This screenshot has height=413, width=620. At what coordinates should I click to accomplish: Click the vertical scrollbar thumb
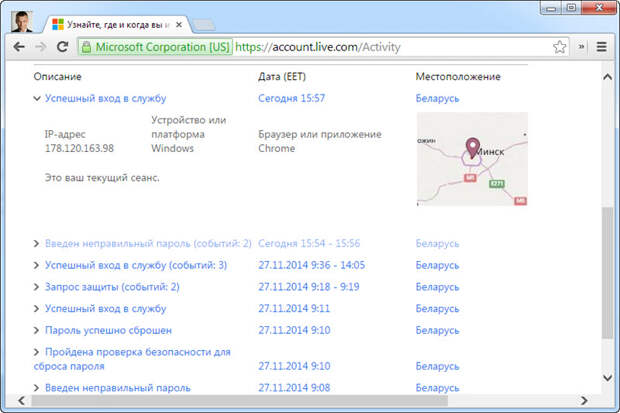tap(607, 273)
